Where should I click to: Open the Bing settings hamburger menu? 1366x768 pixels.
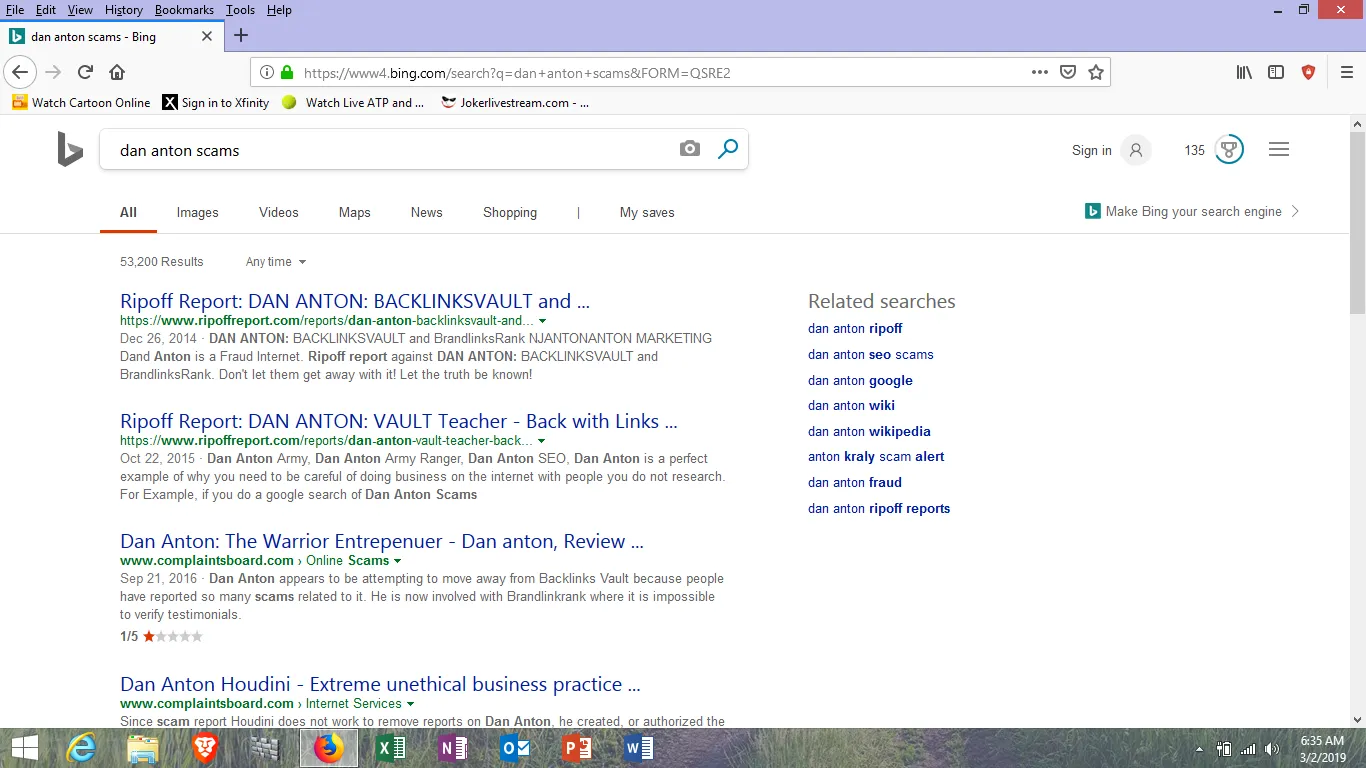1279,150
